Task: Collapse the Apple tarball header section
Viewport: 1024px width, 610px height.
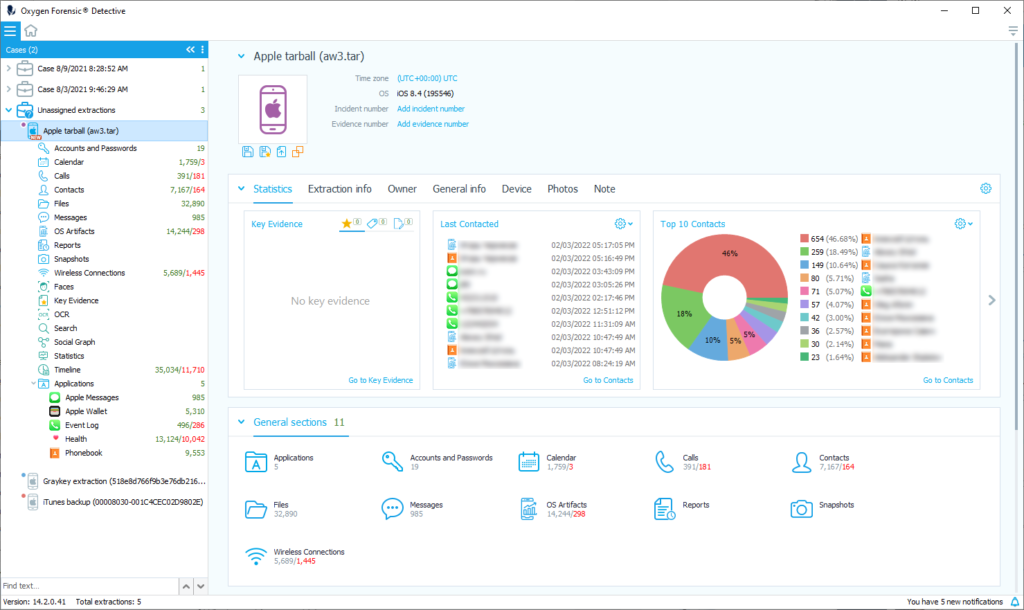Action: pos(241,56)
